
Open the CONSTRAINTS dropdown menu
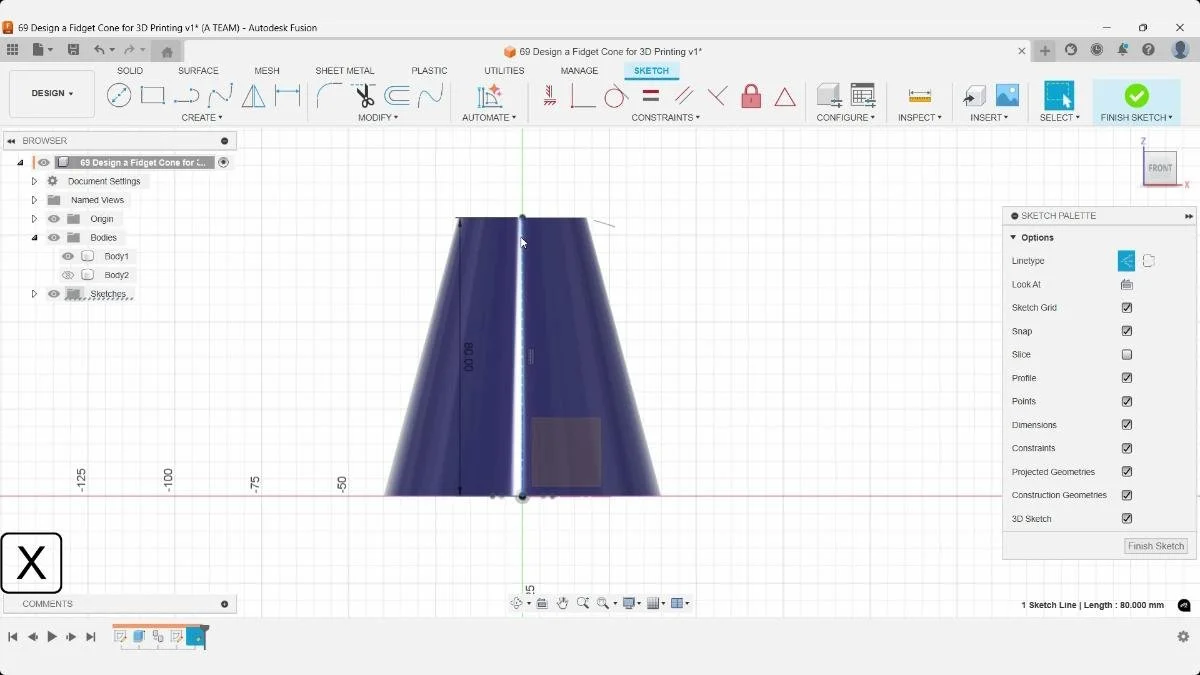click(665, 118)
